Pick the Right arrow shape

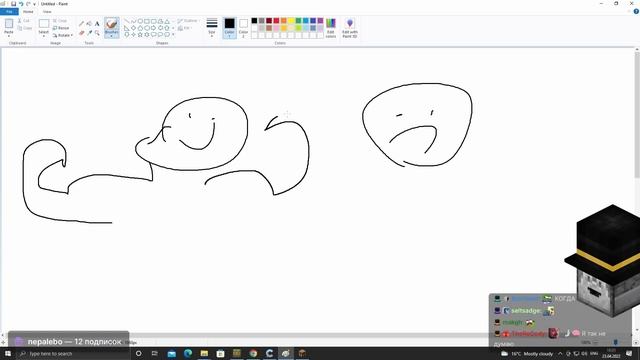click(153, 28)
